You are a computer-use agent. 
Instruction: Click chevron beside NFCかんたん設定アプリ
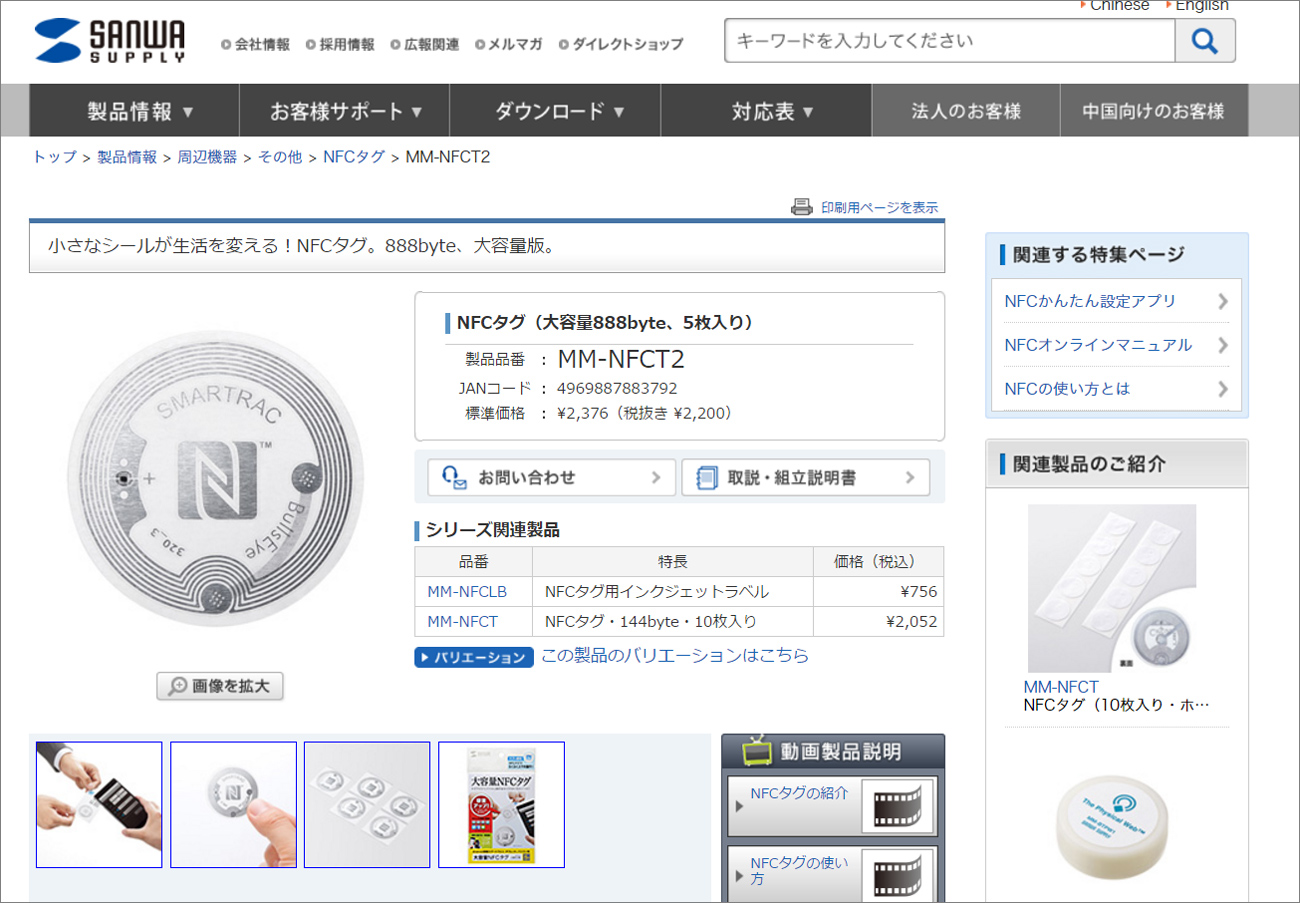[x=1223, y=301]
